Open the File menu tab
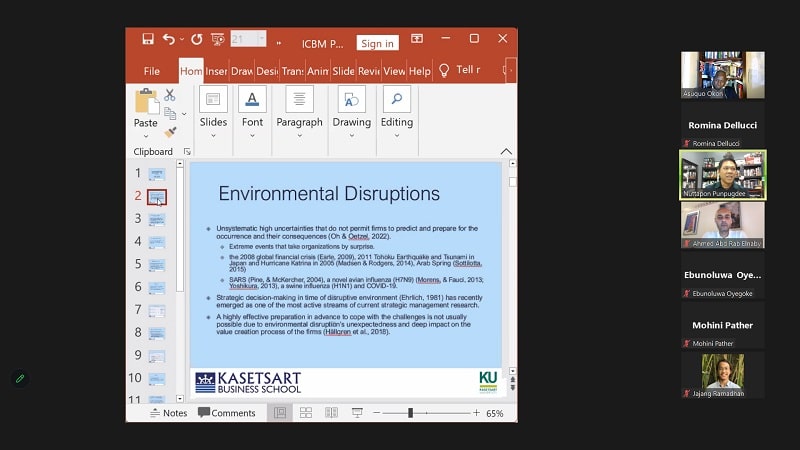 pos(152,71)
